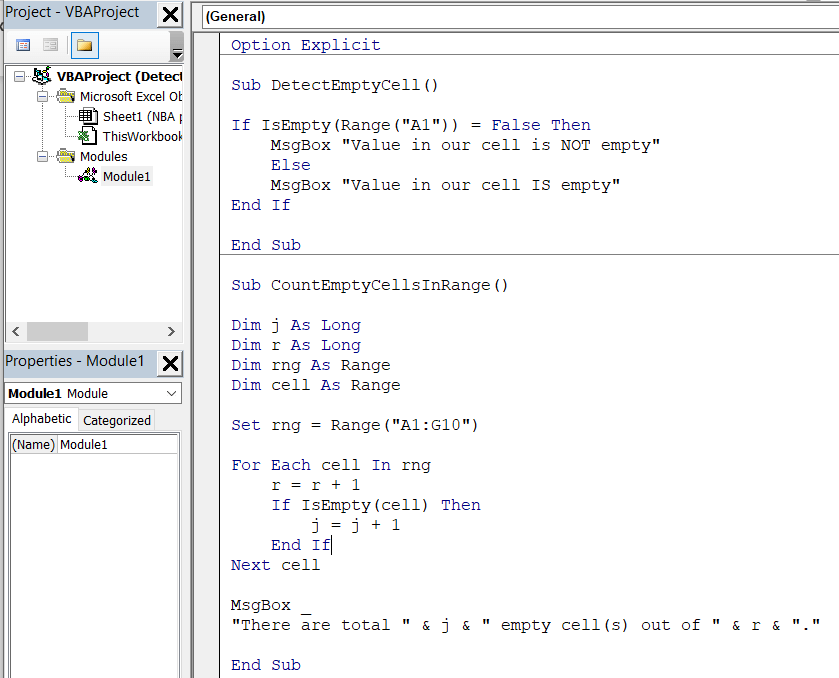
Task: Select Module1 in the project tree
Action: point(128,175)
